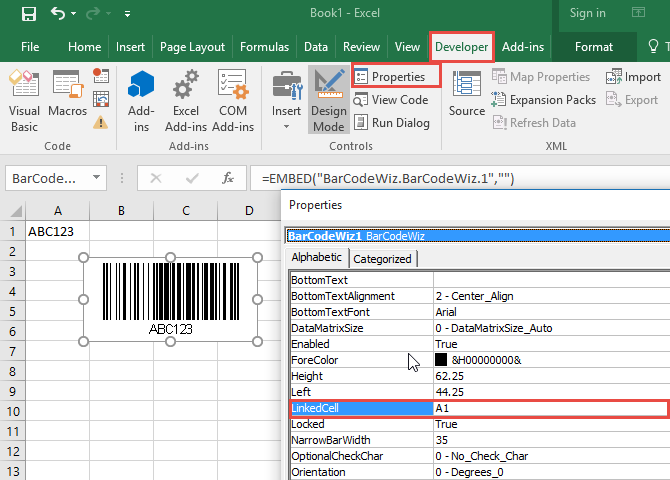Select column A header
The width and height of the screenshot is (670, 480).
(x=58, y=211)
